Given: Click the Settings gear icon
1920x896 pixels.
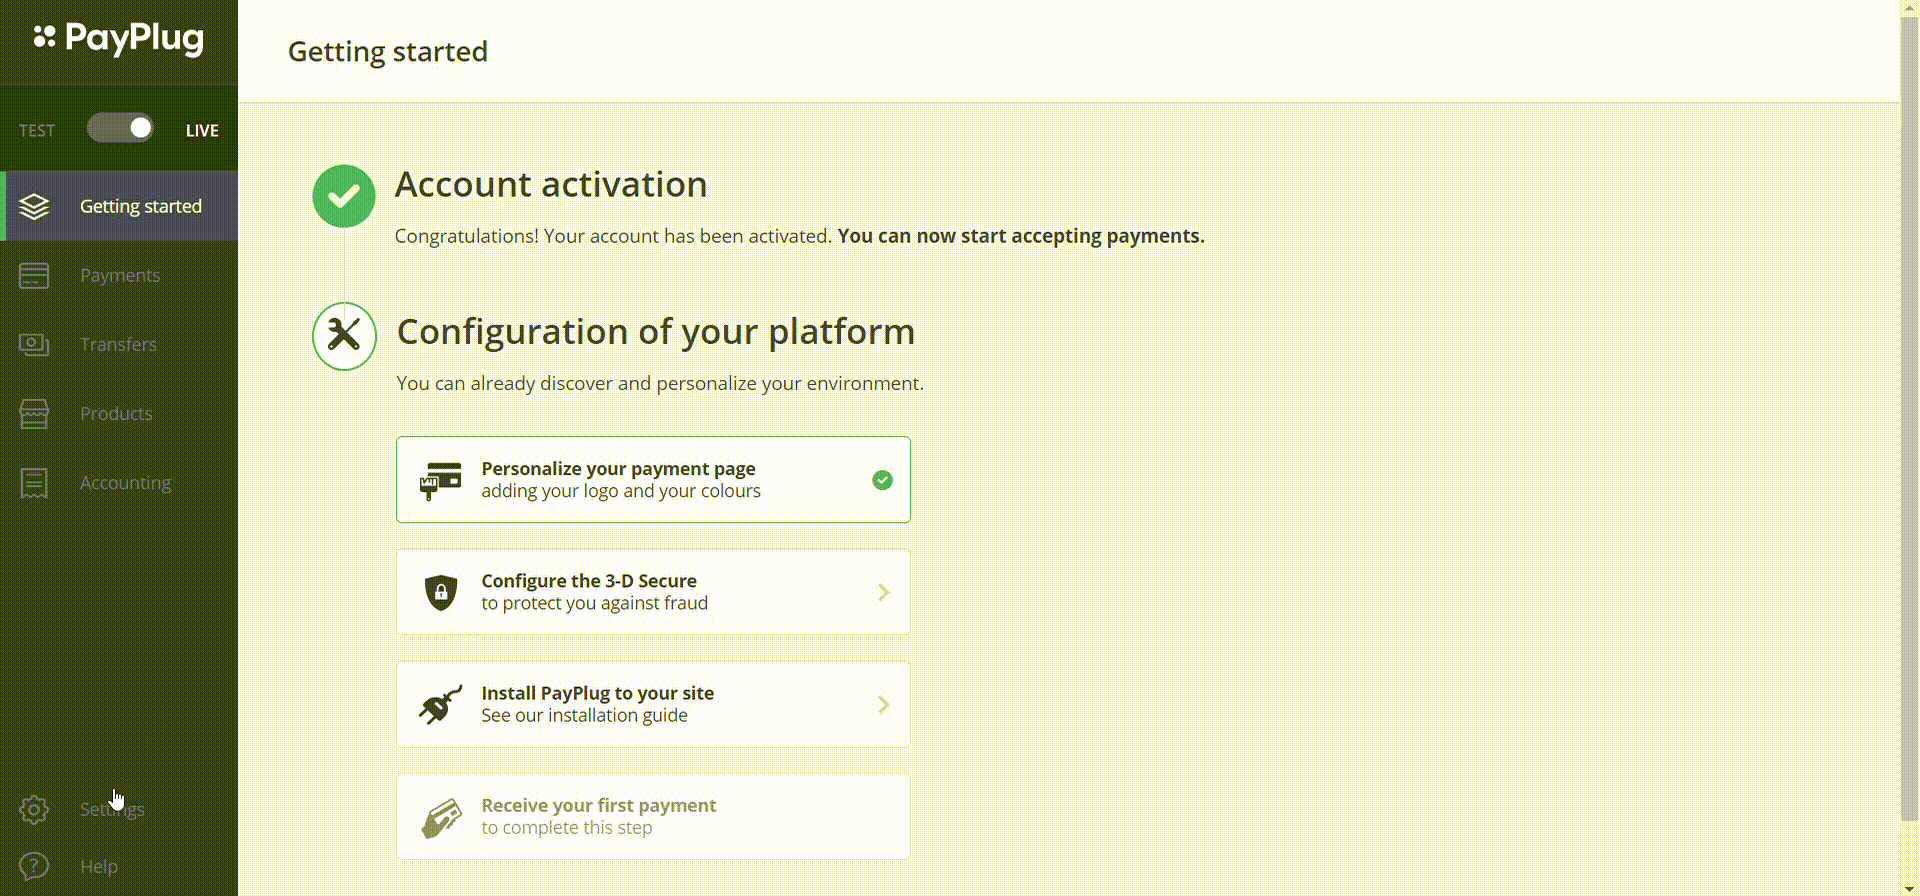Looking at the screenshot, I should [34, 809].
